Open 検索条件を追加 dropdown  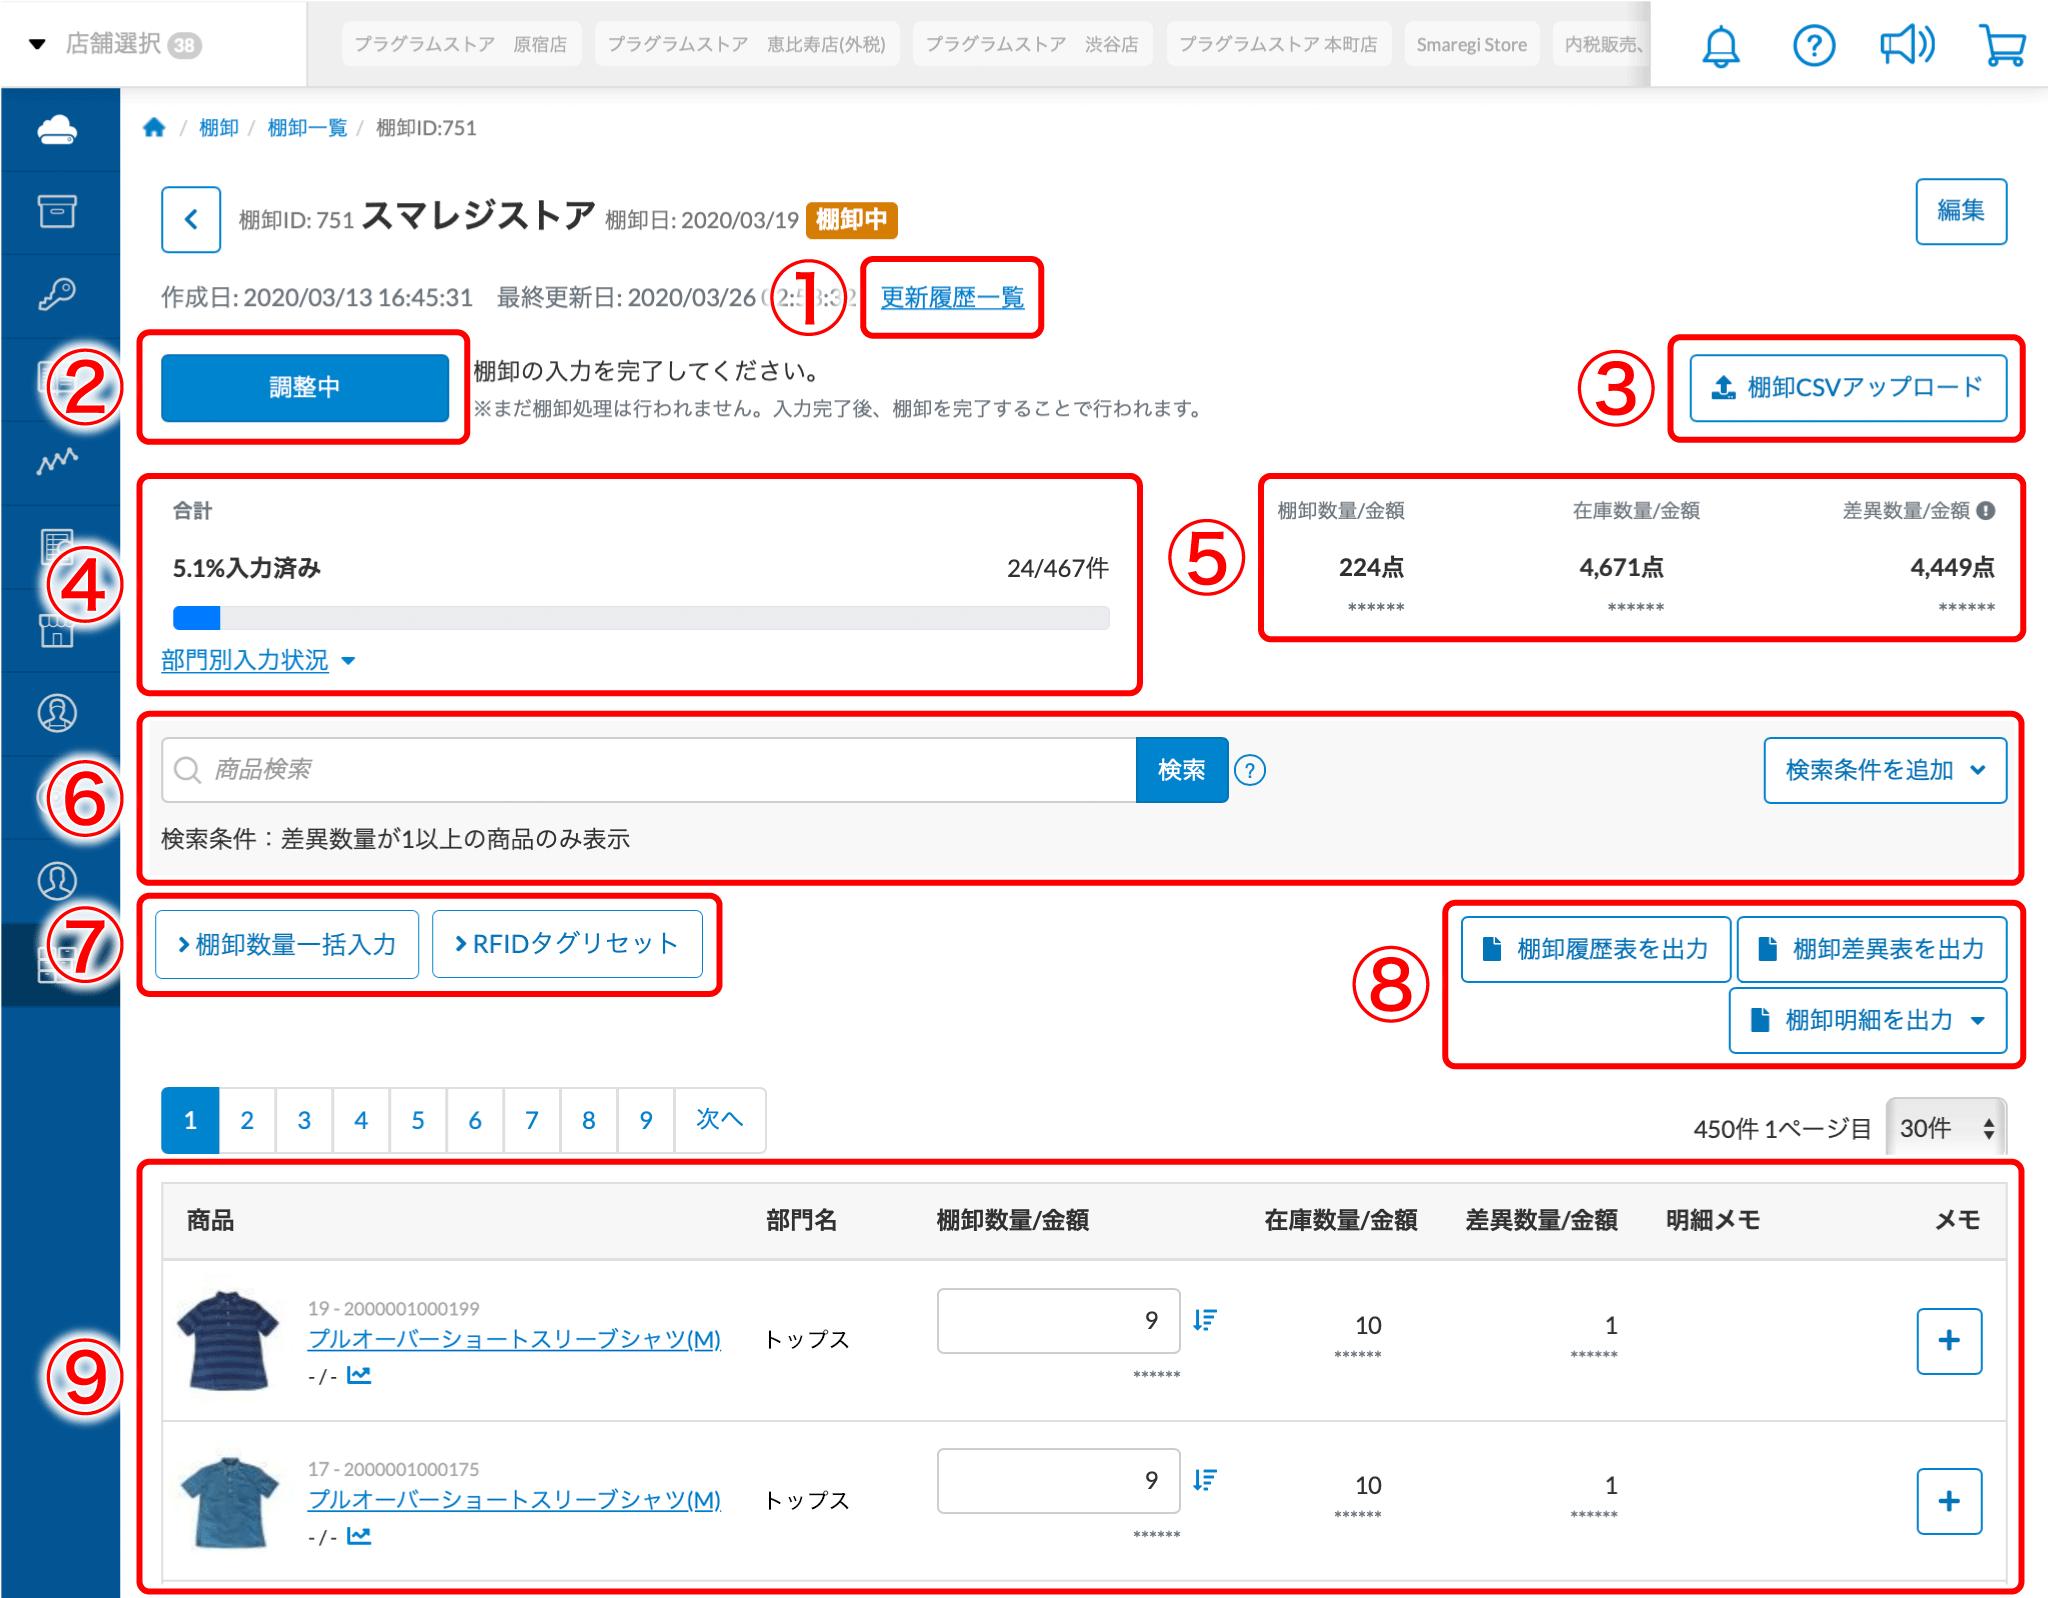tap(1884, 770)
